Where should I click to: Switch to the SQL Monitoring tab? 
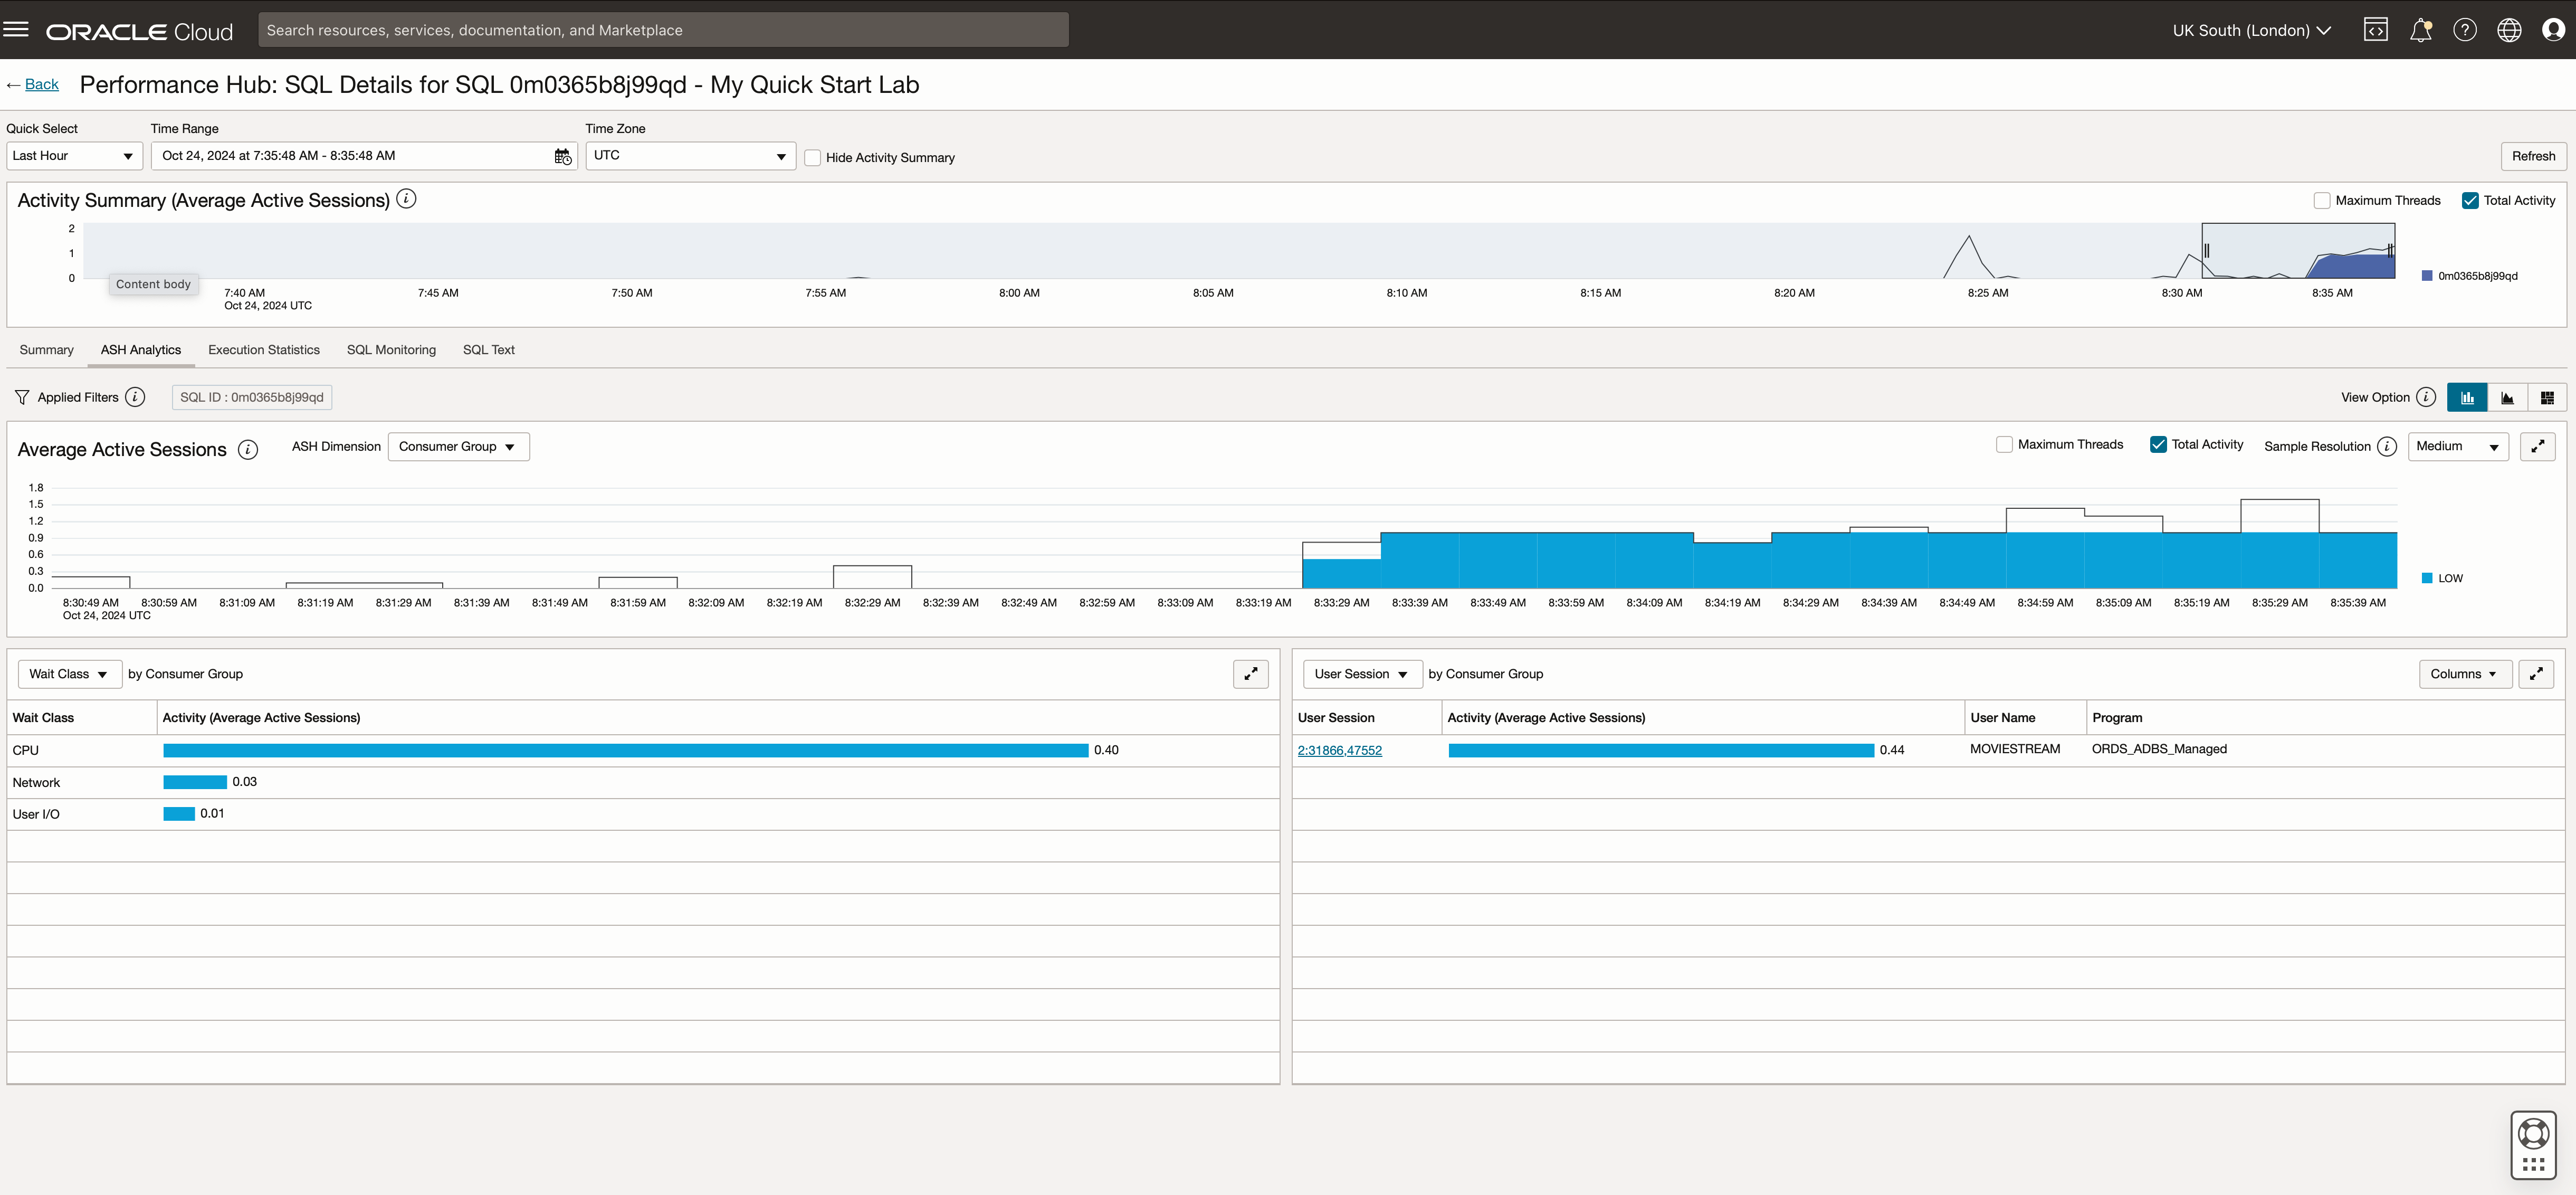point(391,350)
